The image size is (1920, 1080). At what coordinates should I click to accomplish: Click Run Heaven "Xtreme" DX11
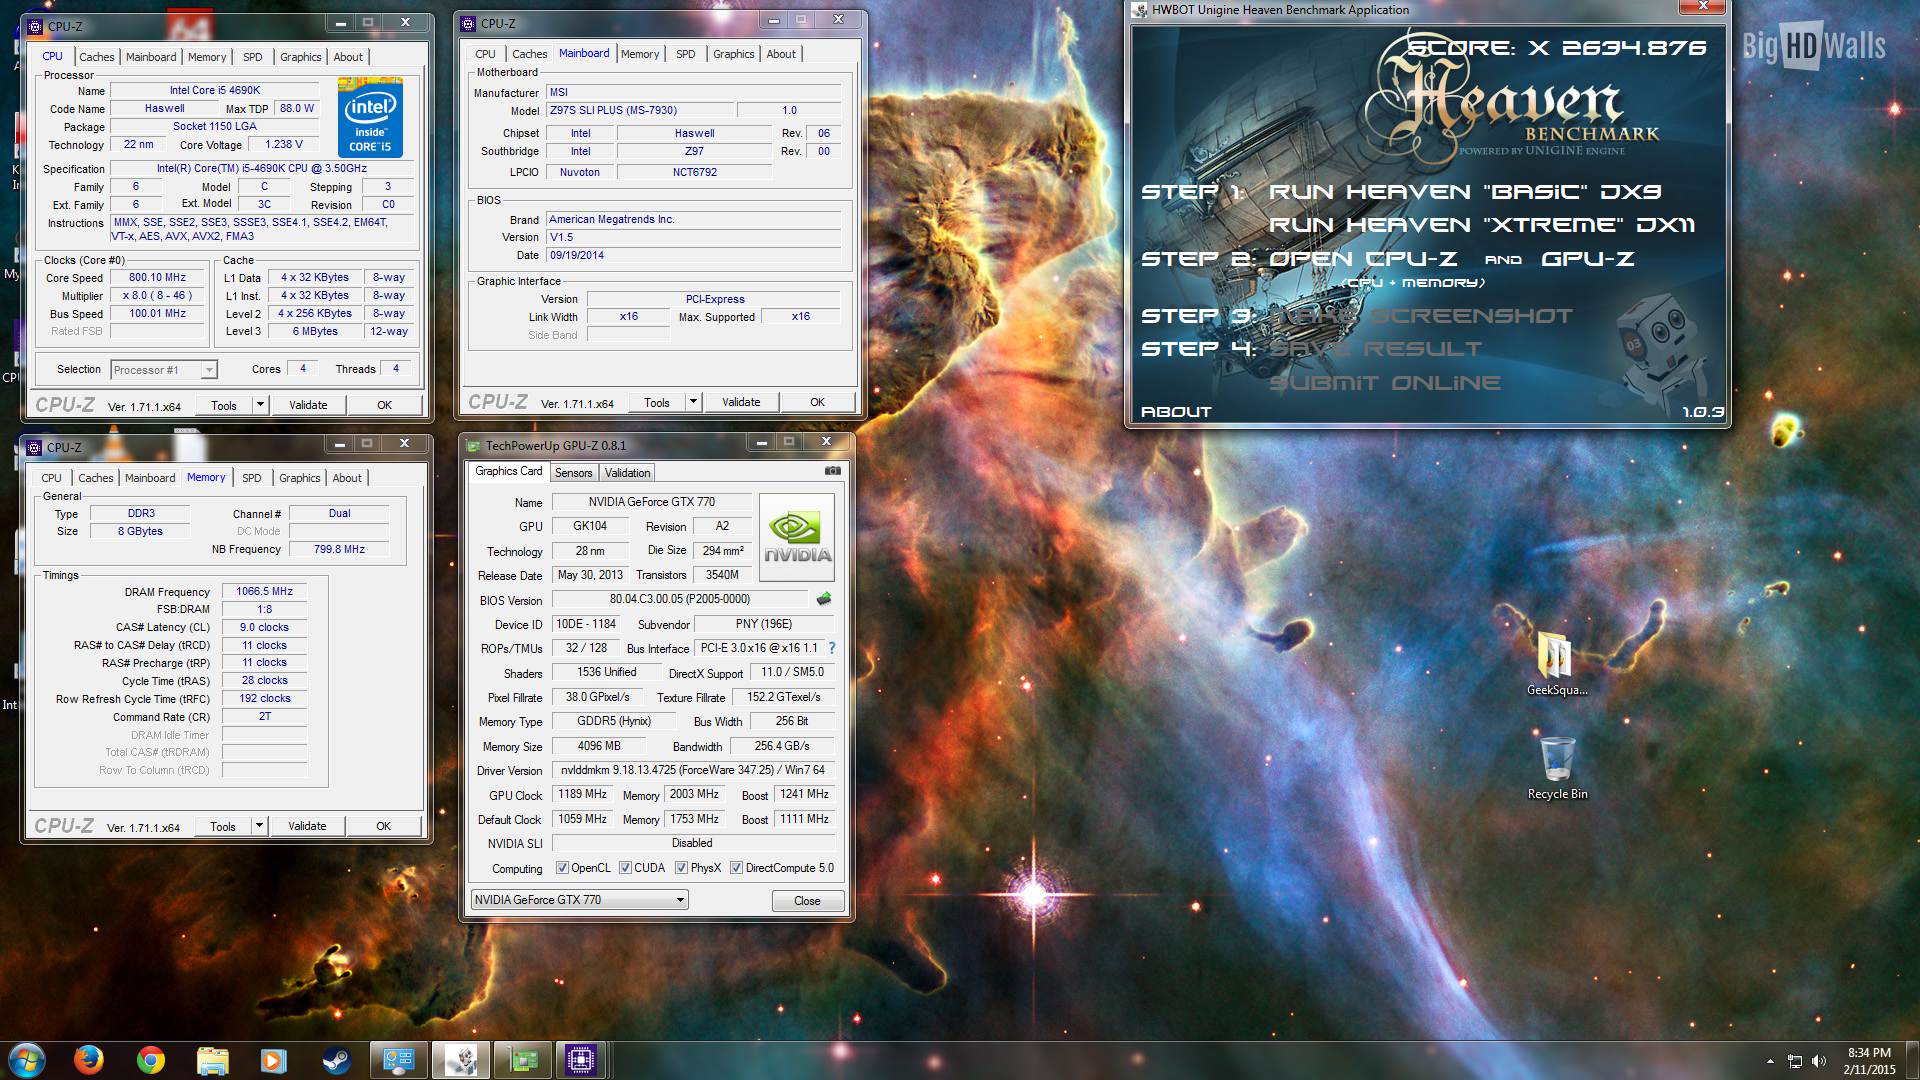pos(1482,225)
